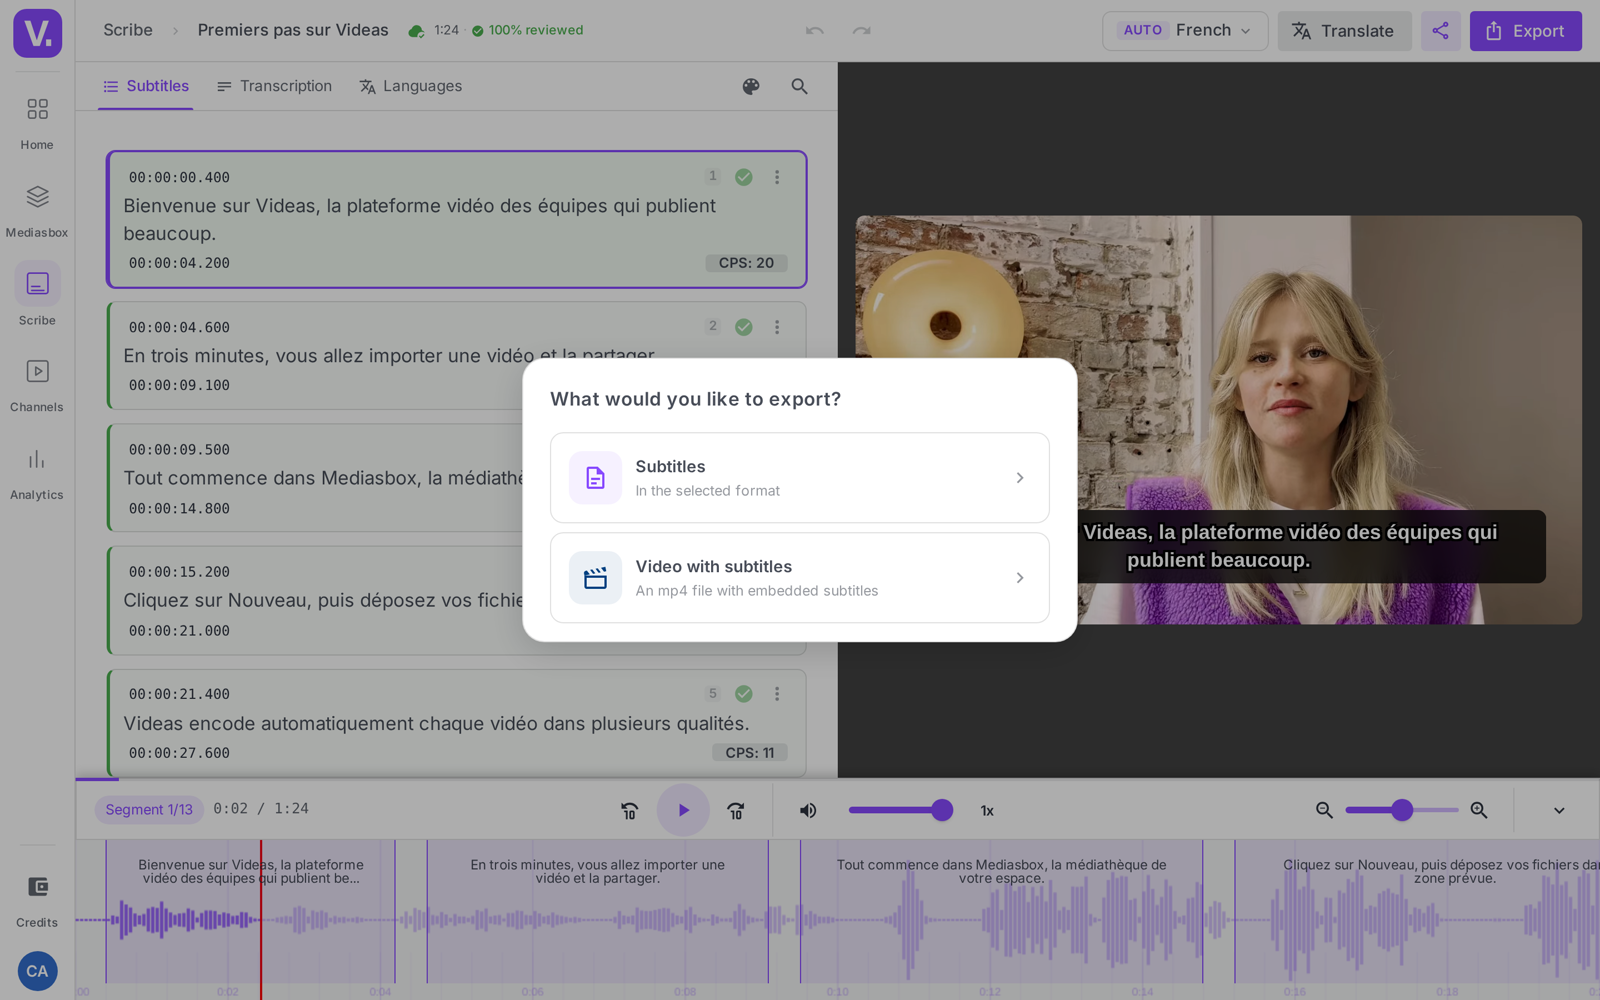
Task: Click the Segment 1/13 badge
Action: (149, 810)
